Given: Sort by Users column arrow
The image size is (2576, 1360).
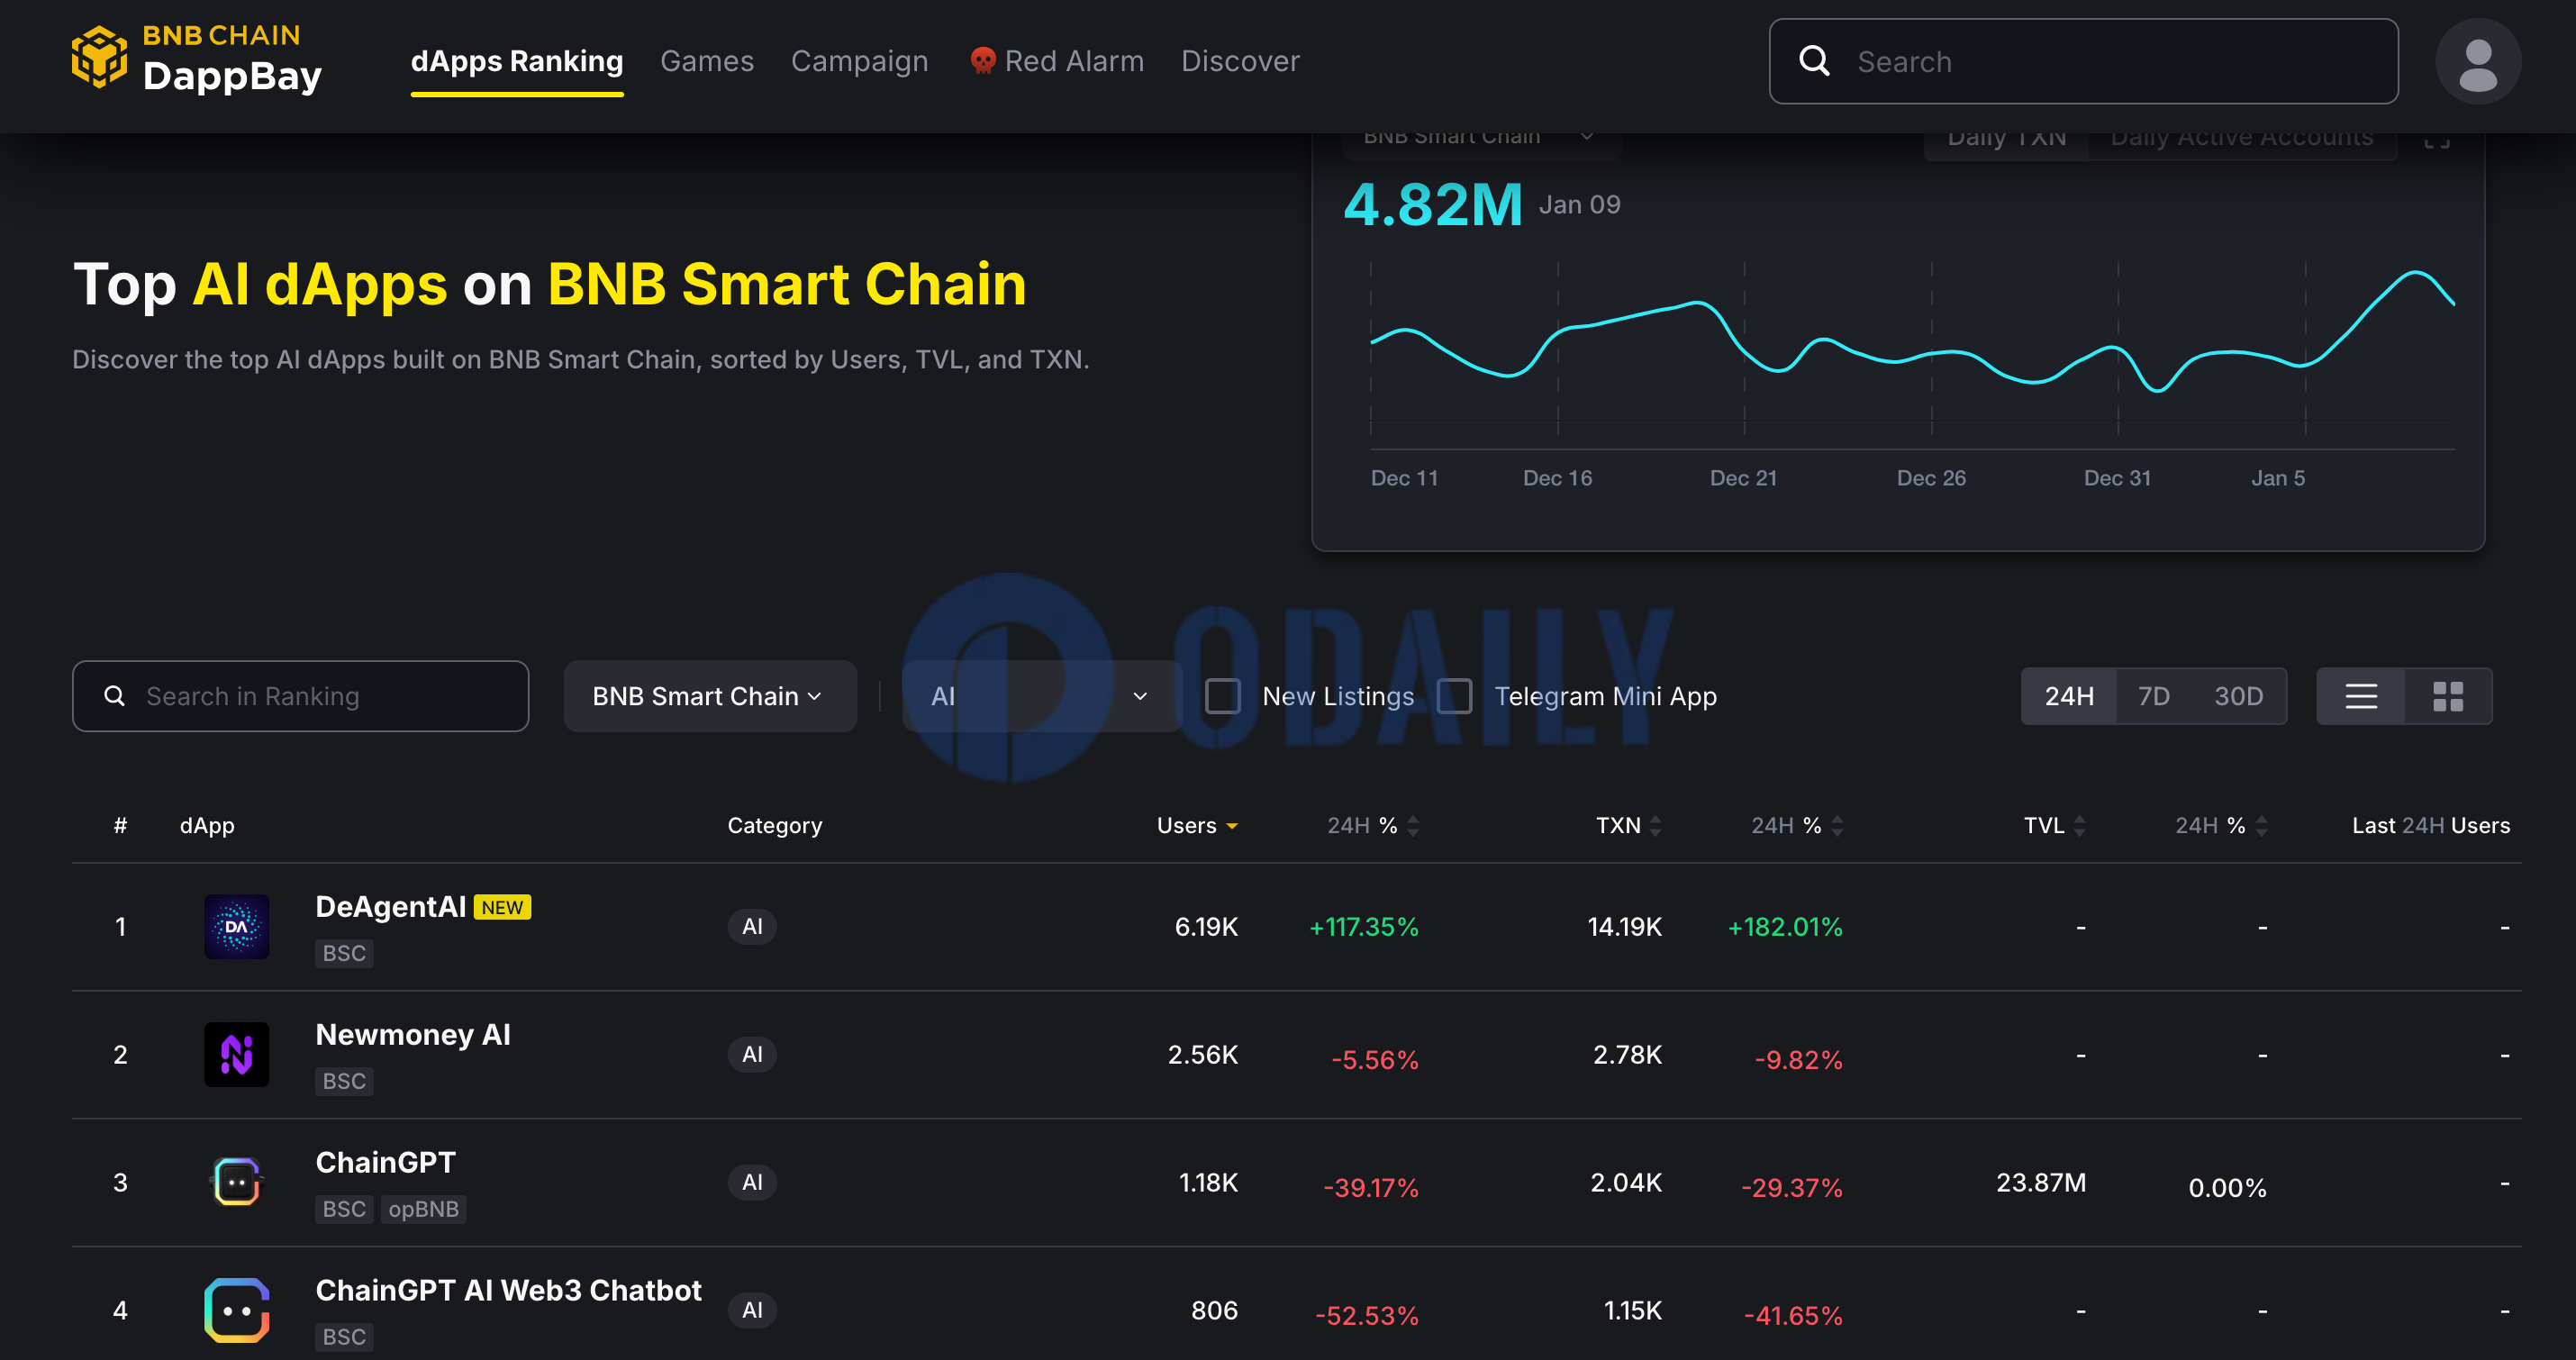Looking at the screenshot, I should (1232, 826).
